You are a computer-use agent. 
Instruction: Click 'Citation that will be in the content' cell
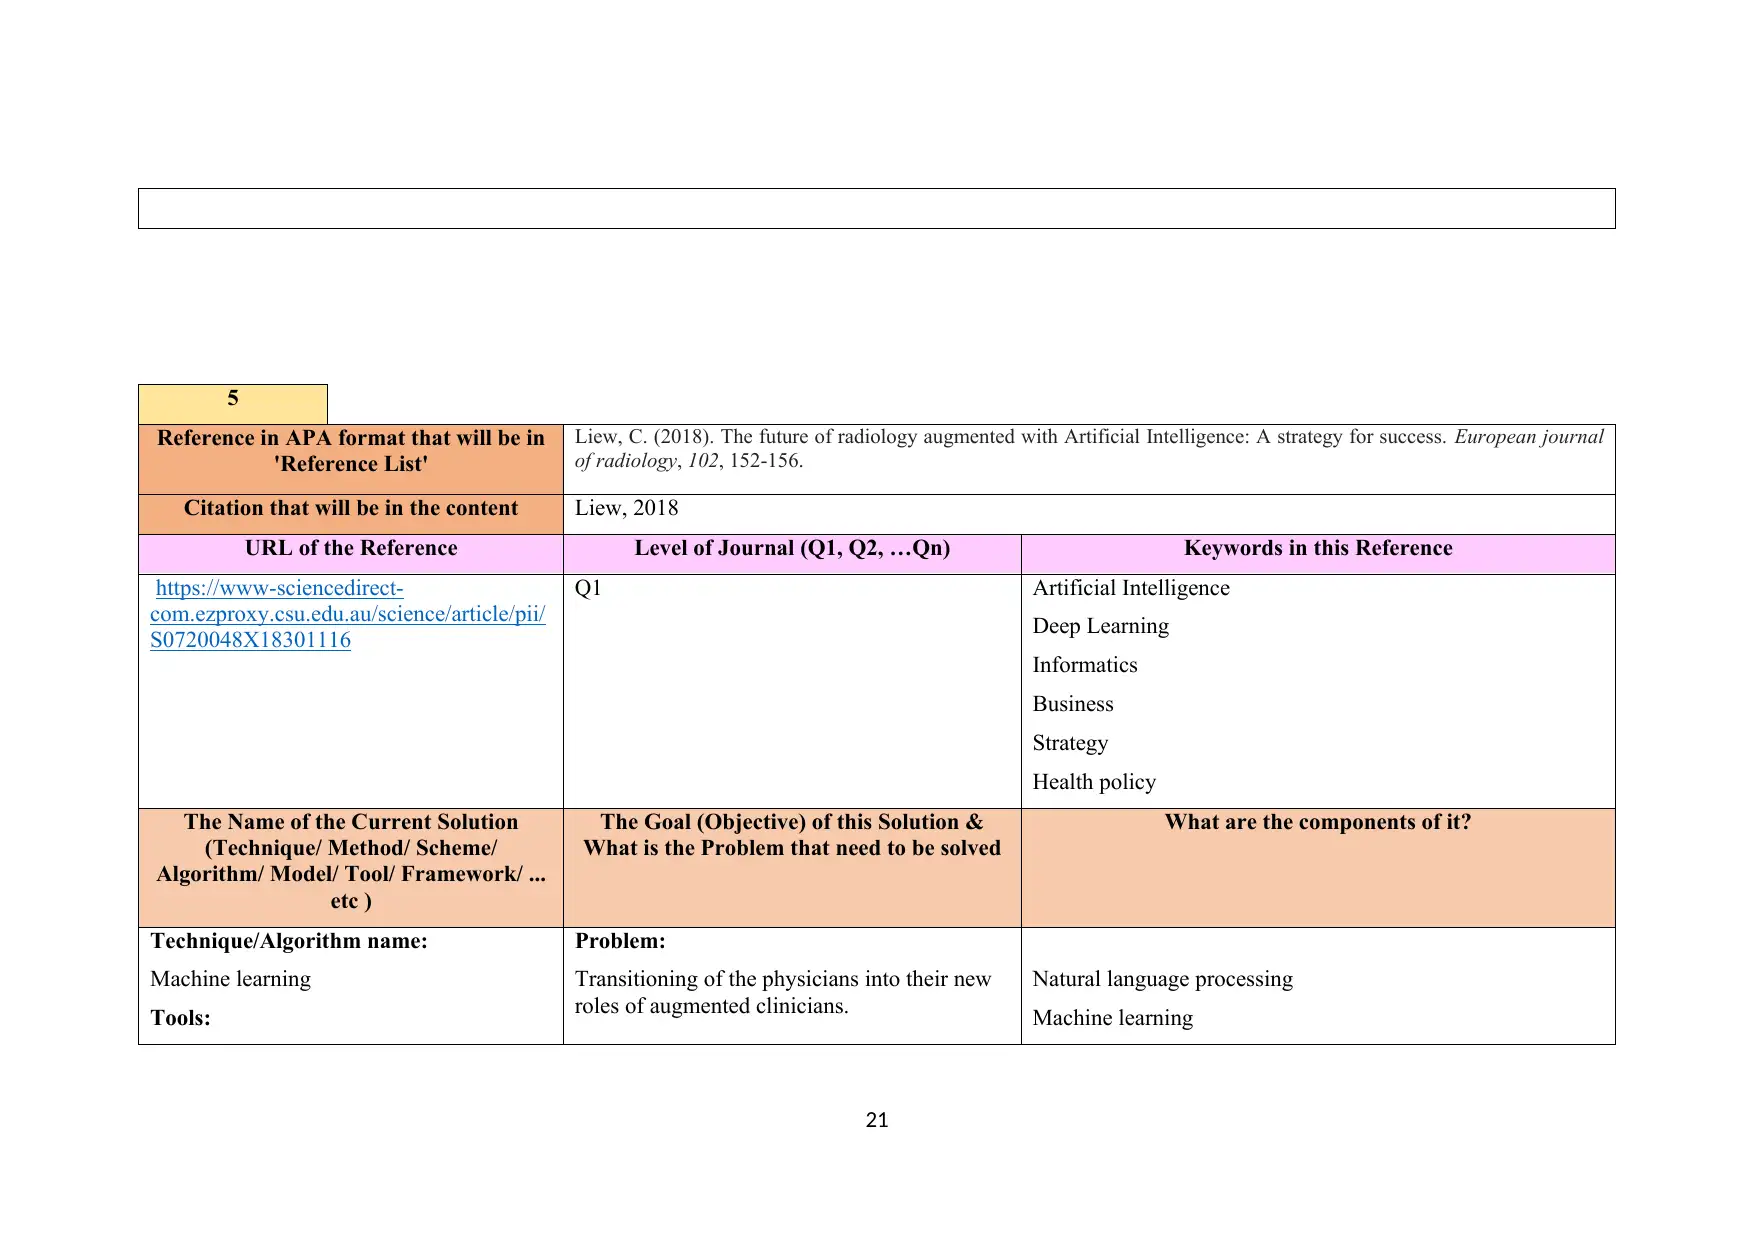[351, 514]
